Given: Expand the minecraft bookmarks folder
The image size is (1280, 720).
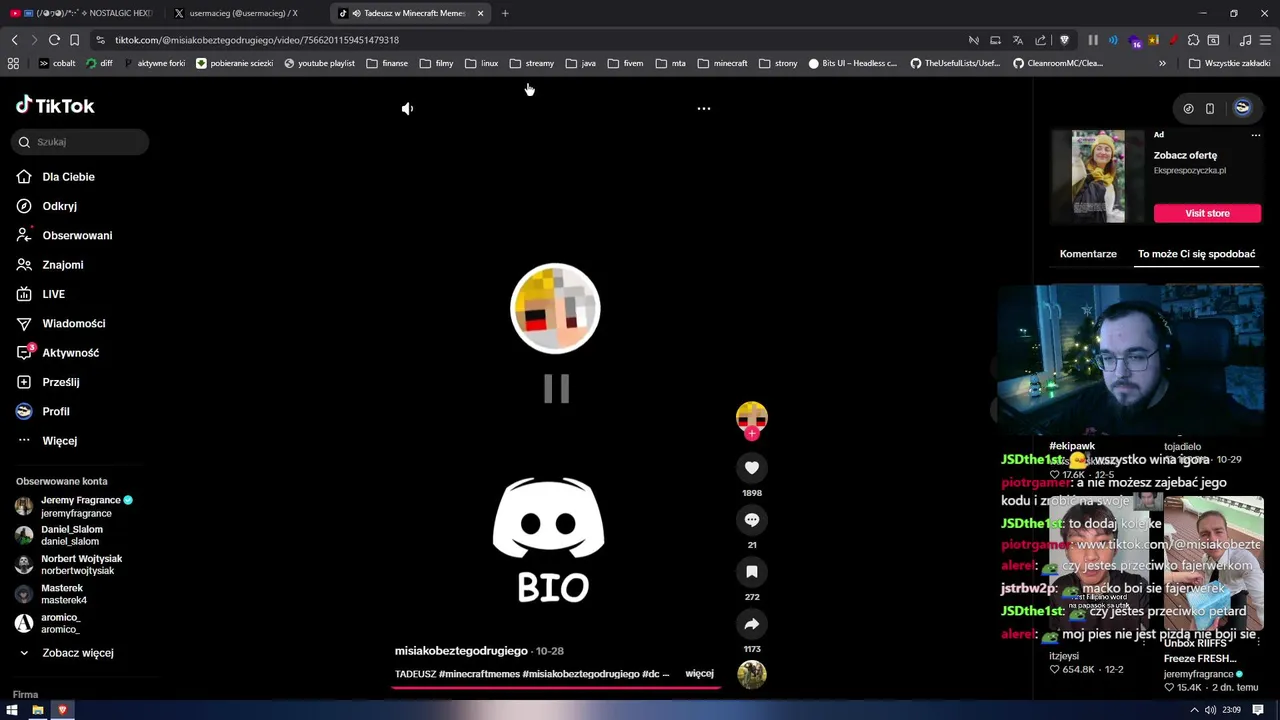Looking at the screenshot, I should tap(722, 63).
